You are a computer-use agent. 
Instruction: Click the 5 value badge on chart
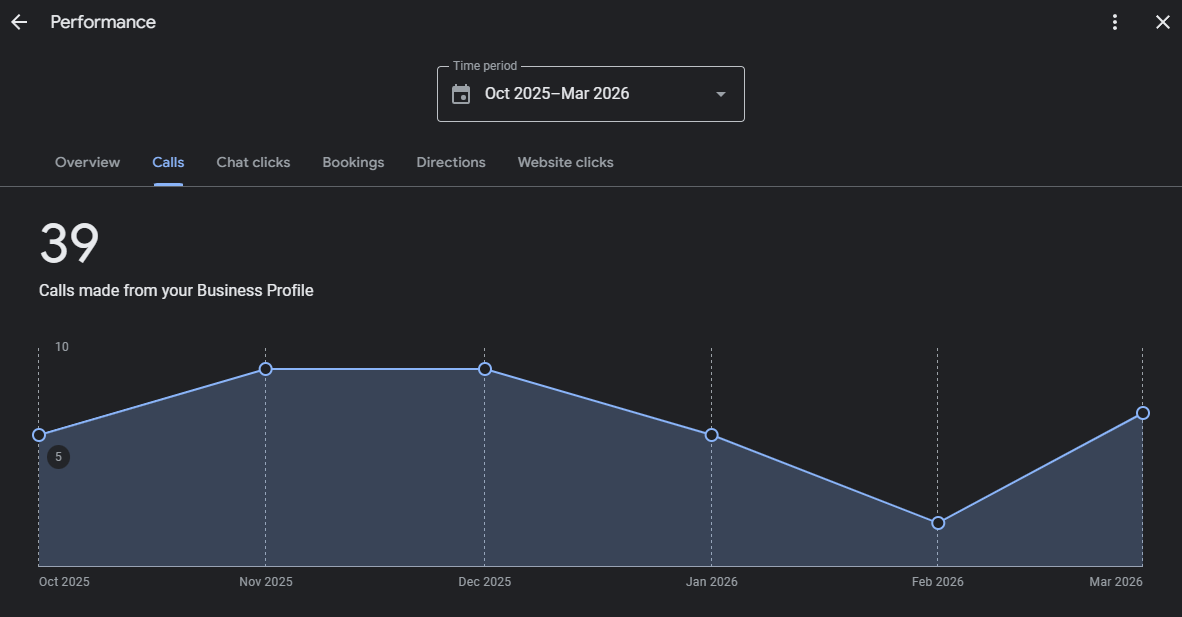point(58,457)
